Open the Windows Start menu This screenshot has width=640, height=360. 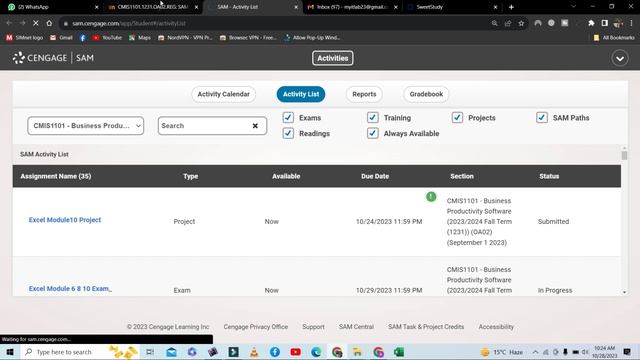10,352
